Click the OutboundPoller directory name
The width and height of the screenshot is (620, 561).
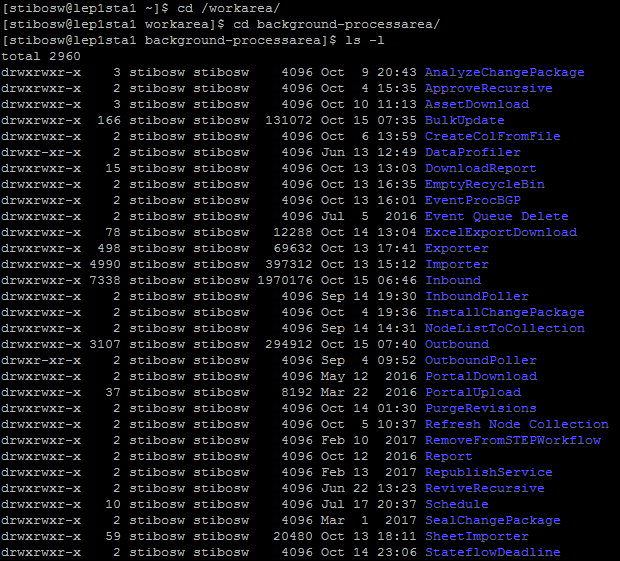point(480,361)
